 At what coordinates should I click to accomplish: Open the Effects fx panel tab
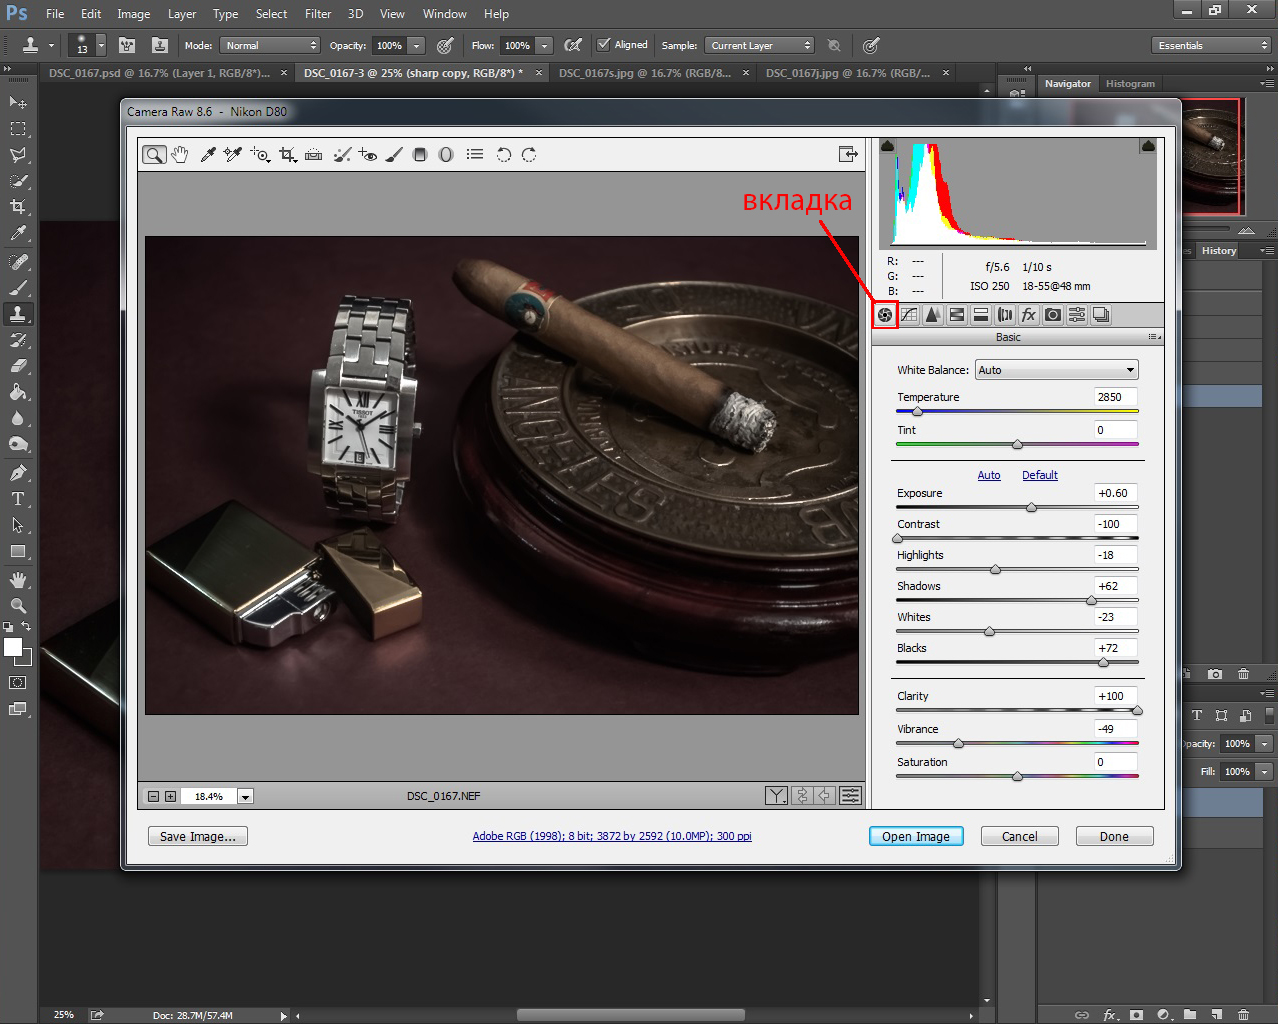coord(1028,315)
